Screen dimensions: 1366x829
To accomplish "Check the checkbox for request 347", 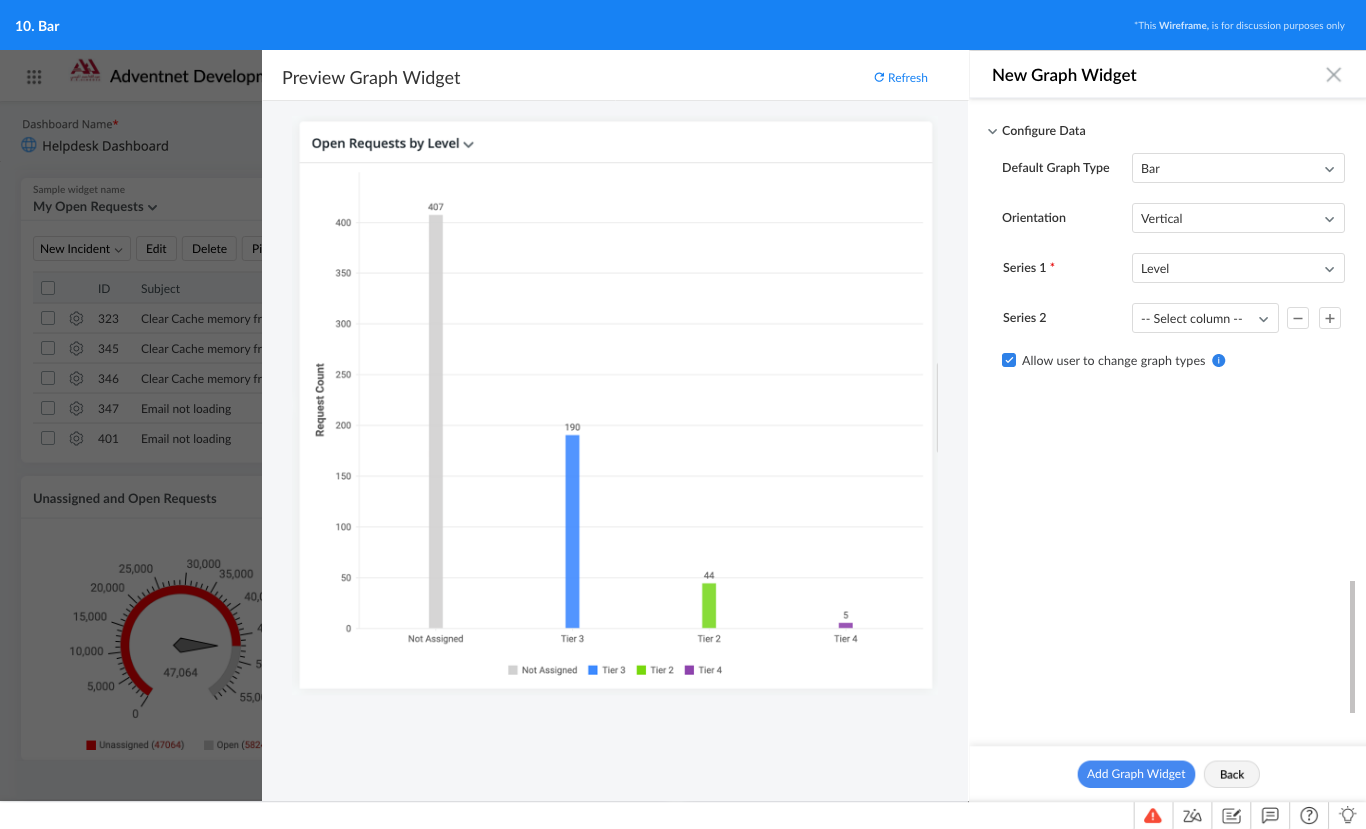I will coord(48,408).
